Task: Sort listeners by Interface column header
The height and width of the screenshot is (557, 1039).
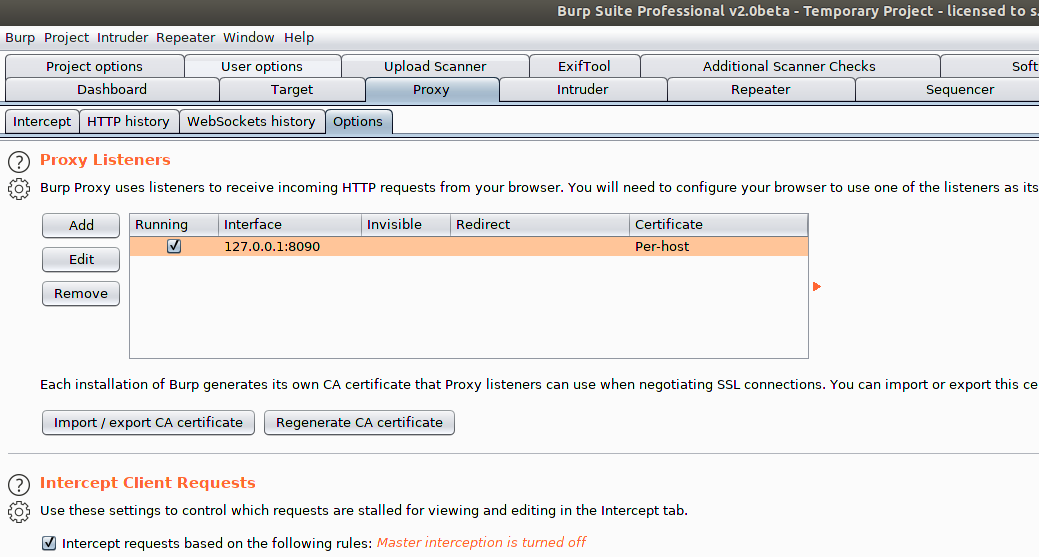Action: (x=290, y=225)
